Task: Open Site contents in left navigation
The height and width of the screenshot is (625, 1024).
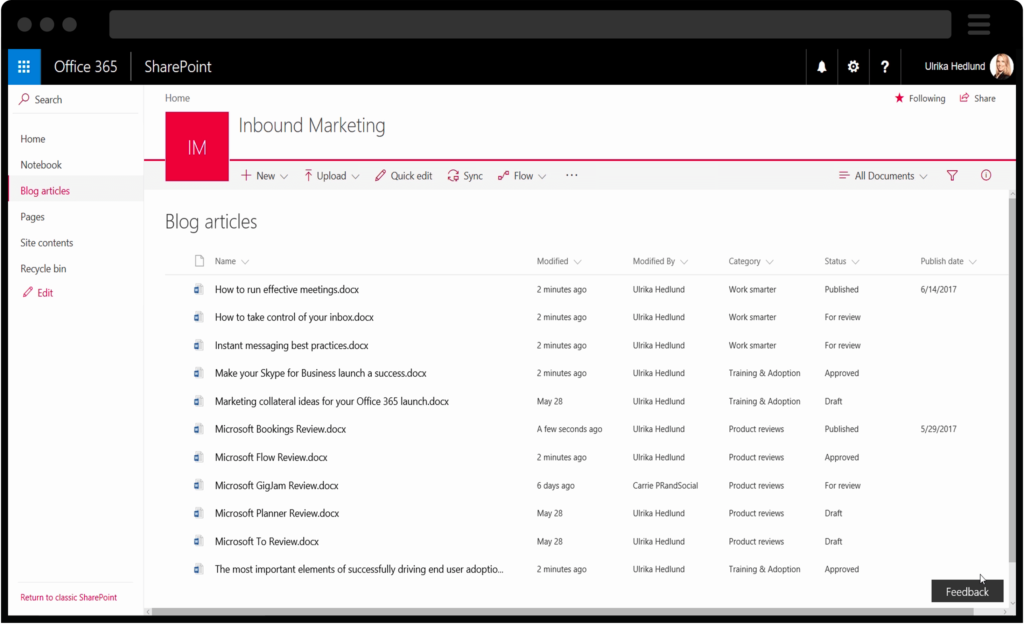Action: pyautogui.click(x=46, y=242)
